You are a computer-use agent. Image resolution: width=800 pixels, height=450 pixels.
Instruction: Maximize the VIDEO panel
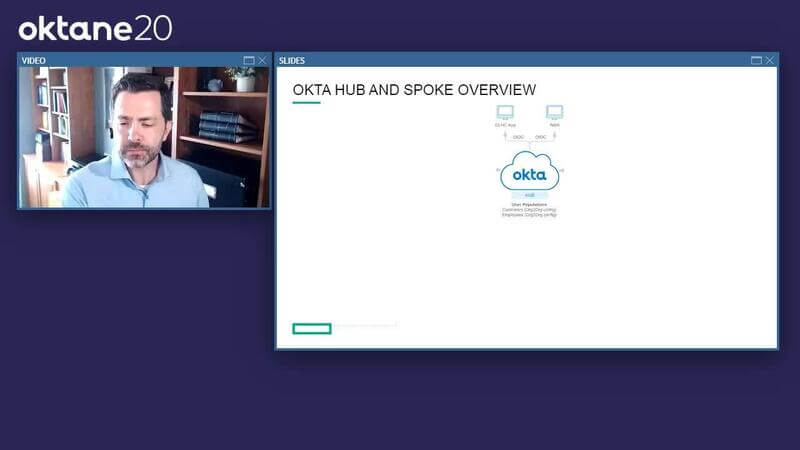coord(249,60)
